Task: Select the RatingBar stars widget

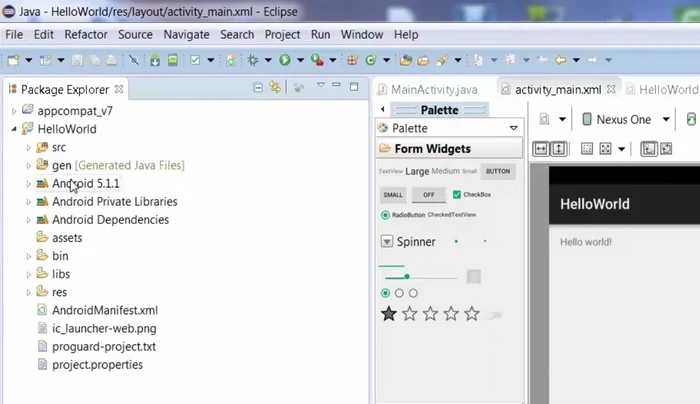Action: tap(430, 314)
